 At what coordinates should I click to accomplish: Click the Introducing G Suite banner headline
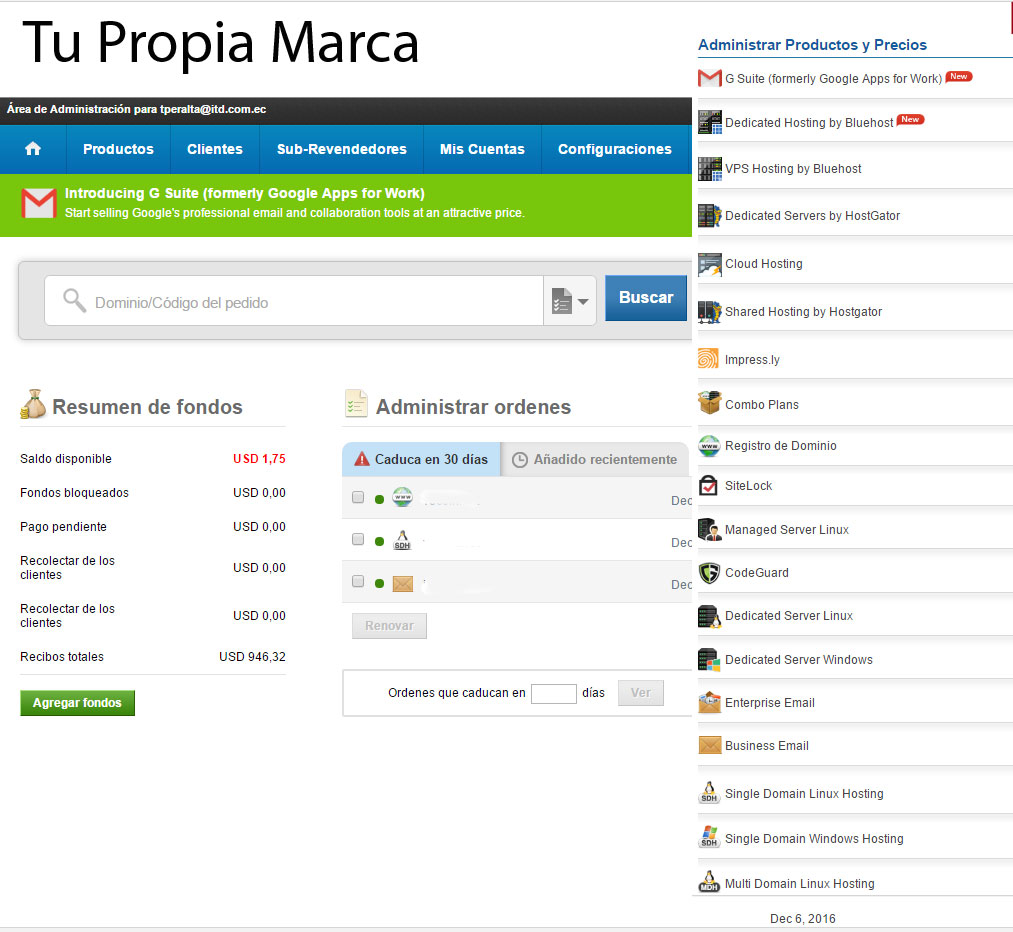245,193
